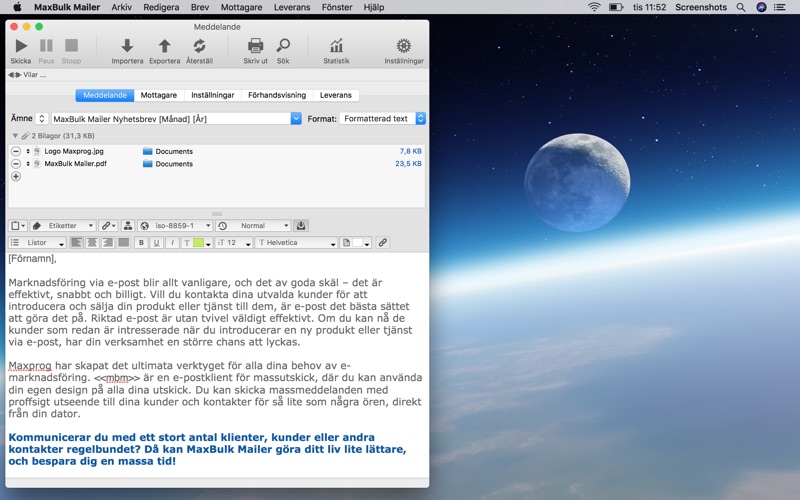Open the Normal priority dropdown
This screenshot has height=500, width=800.
point(253,226)
